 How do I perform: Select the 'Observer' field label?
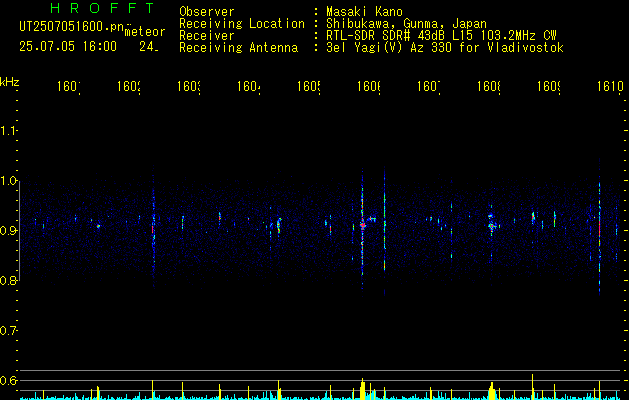tap(207, 11)
